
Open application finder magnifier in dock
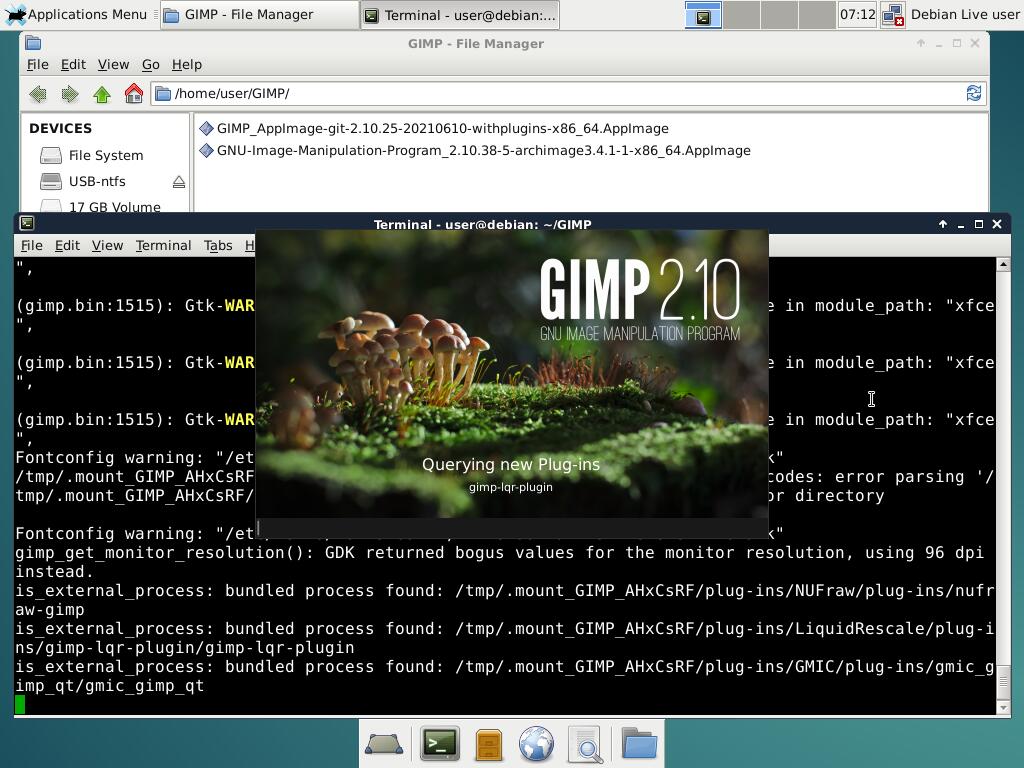coord(586,744)
